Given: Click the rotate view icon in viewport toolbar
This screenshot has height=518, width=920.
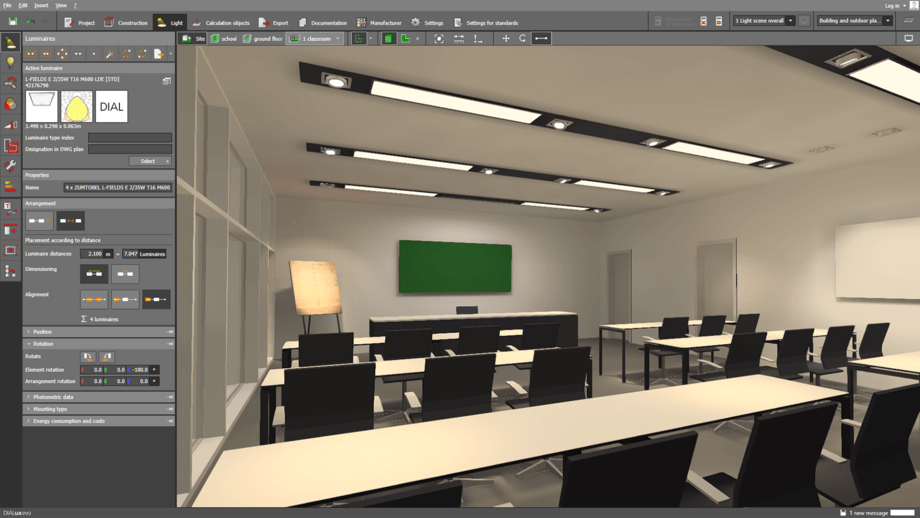Looking at the screenshot, I should pos(523,39).
